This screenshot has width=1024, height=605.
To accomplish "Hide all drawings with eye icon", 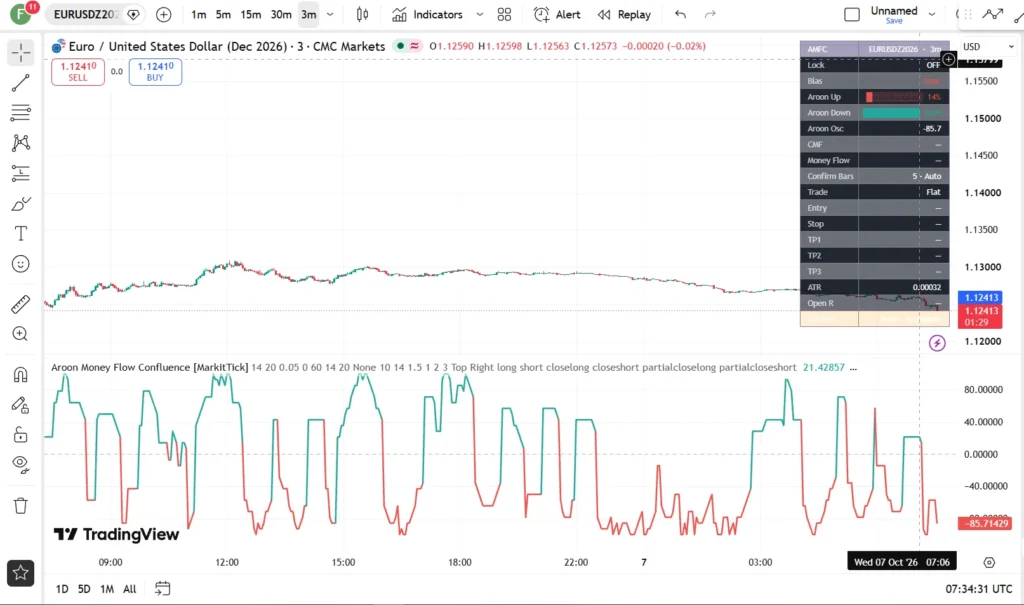I will [x=20, y=465].
